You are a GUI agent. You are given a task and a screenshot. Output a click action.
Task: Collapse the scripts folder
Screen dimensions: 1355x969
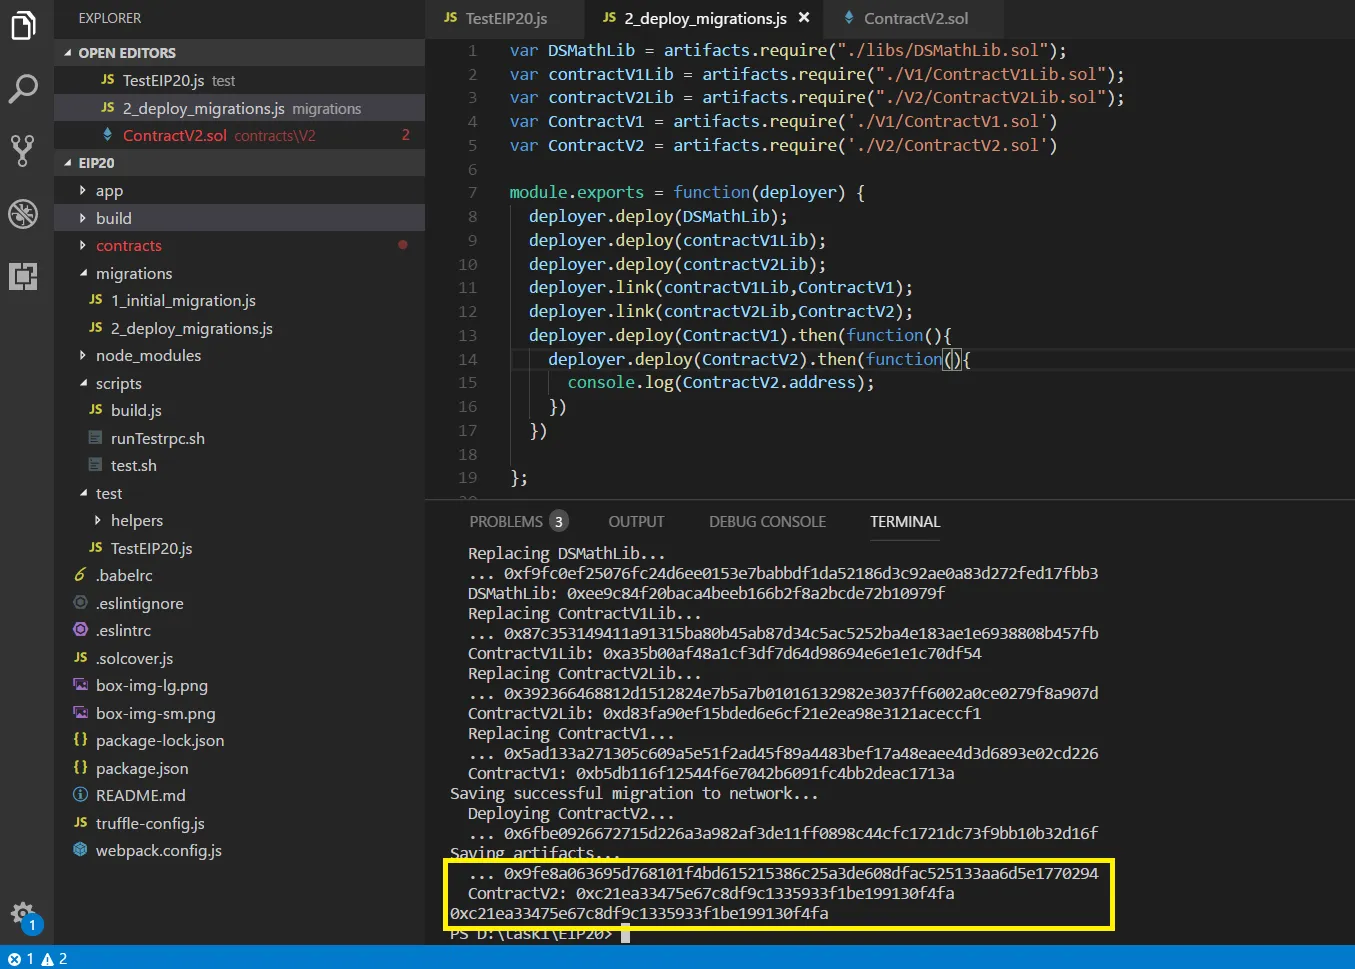83,383
